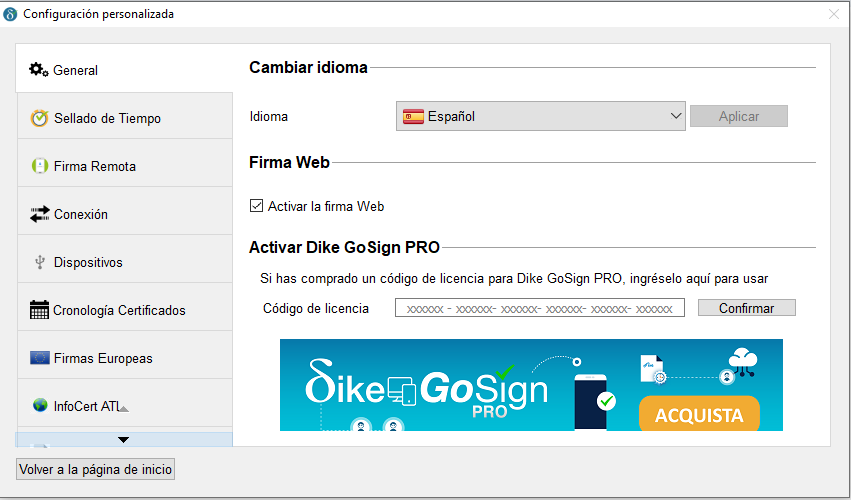The height and width of the screenshot is (500, 851).
Task: Click Volver a la página de inicio
Action: [x=96, y=469]
